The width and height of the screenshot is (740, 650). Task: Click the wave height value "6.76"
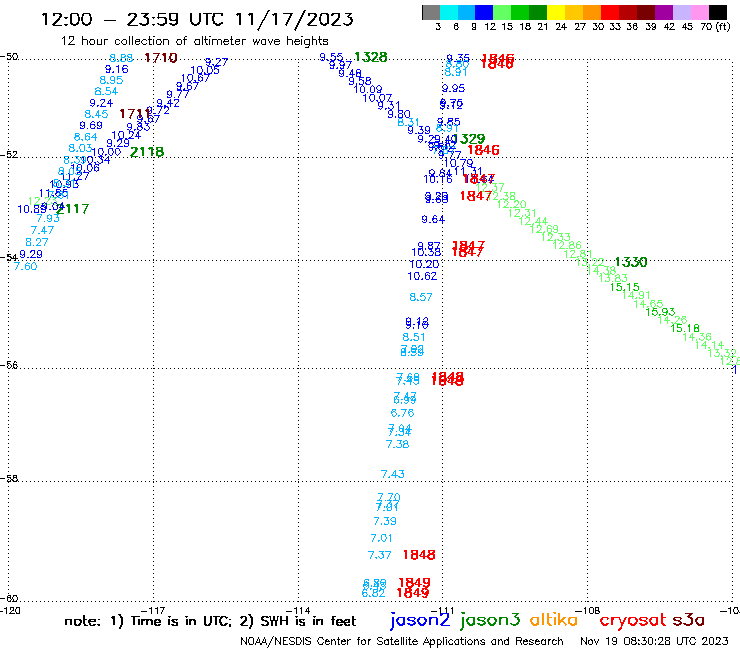[403, 413]
